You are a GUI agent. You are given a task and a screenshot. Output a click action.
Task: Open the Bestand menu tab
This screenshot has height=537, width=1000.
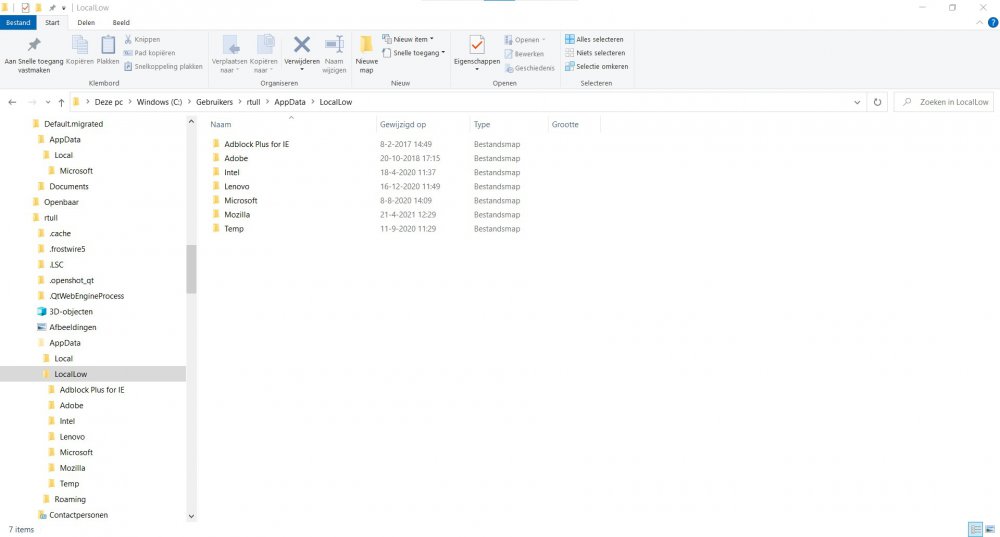coord(19,22)
